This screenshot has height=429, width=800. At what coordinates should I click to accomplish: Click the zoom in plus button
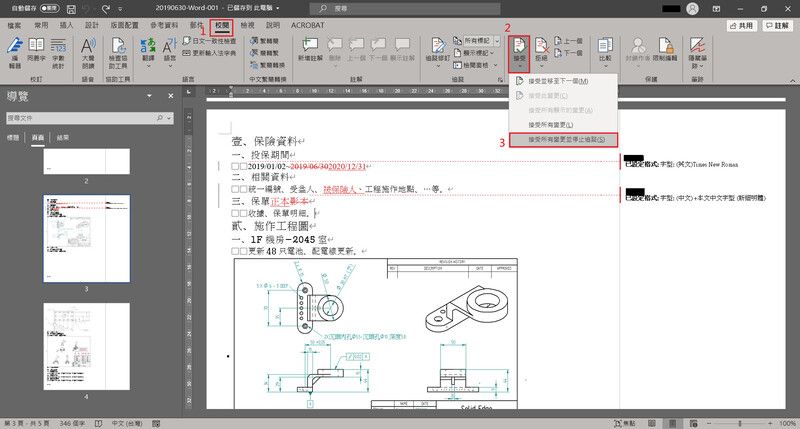[x=770, y=423]
